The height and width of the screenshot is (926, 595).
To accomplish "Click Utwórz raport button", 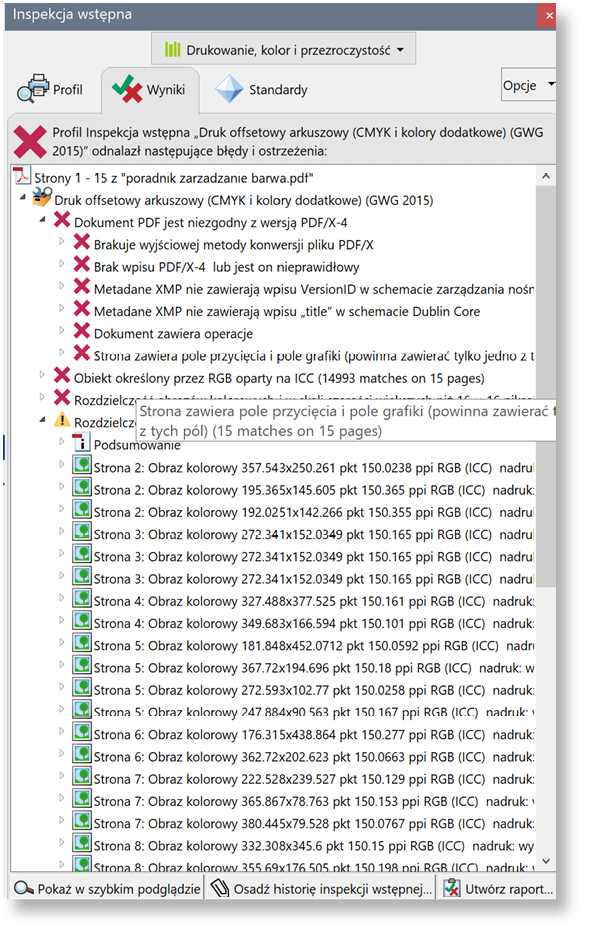I will (x=499, y=888).
